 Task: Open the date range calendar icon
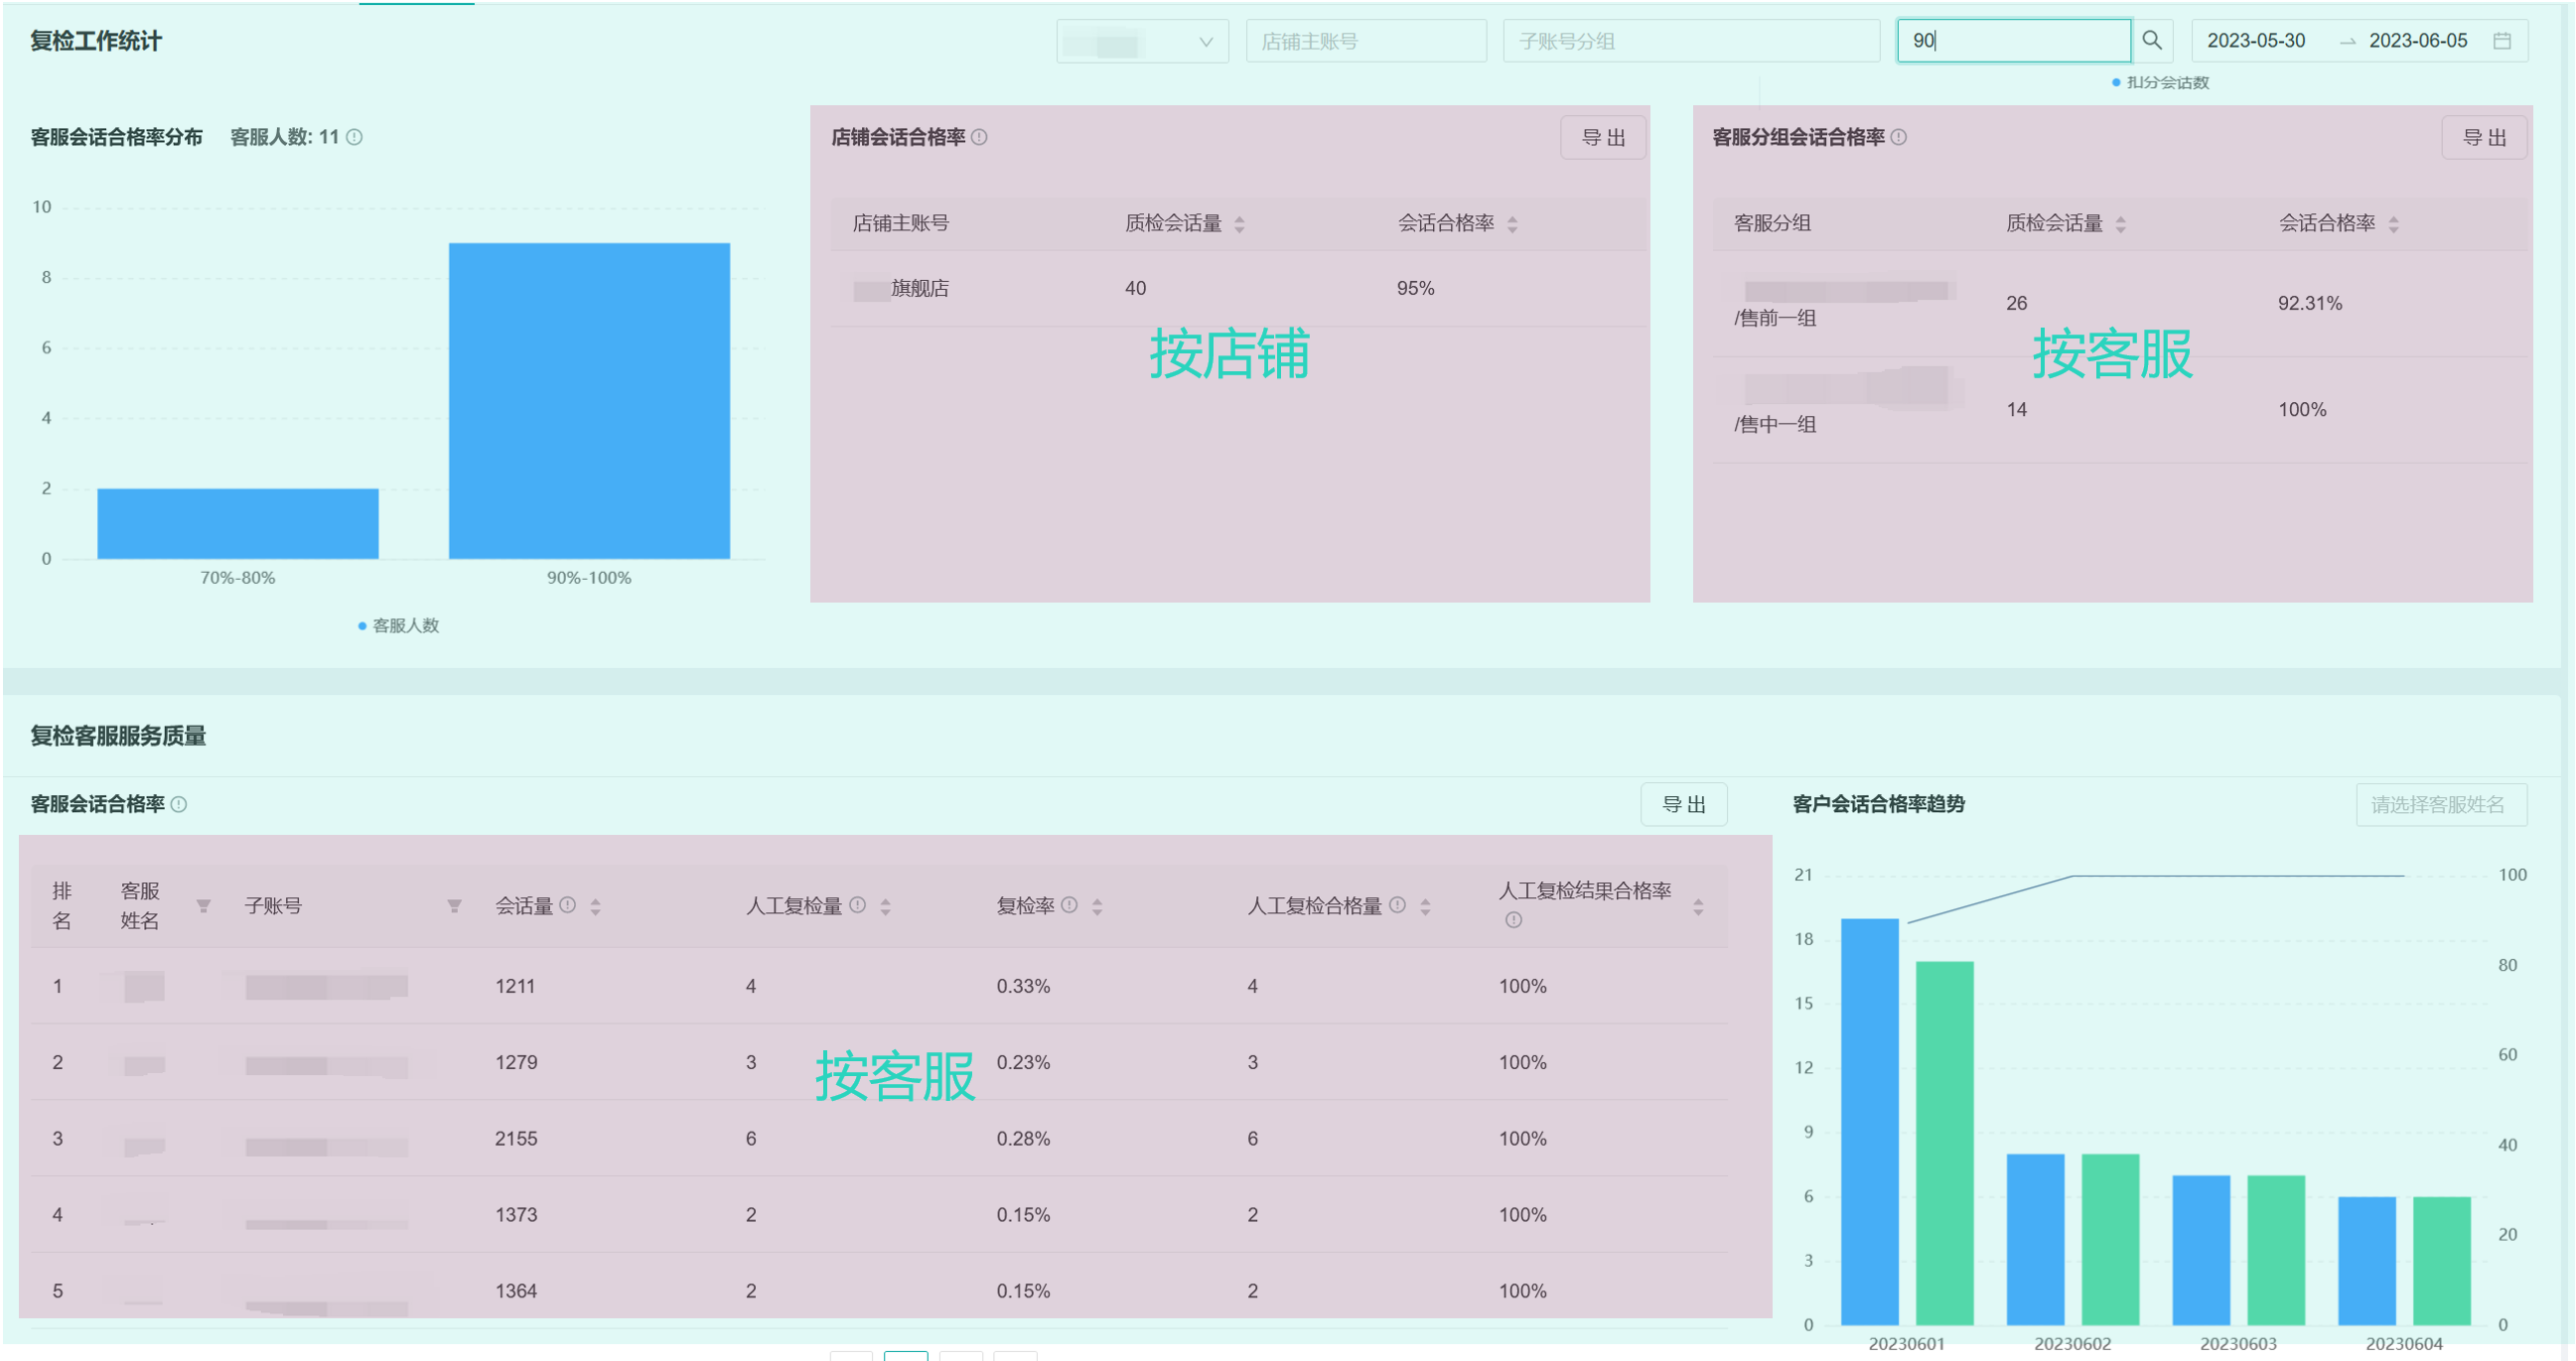tap(2502, 41)
